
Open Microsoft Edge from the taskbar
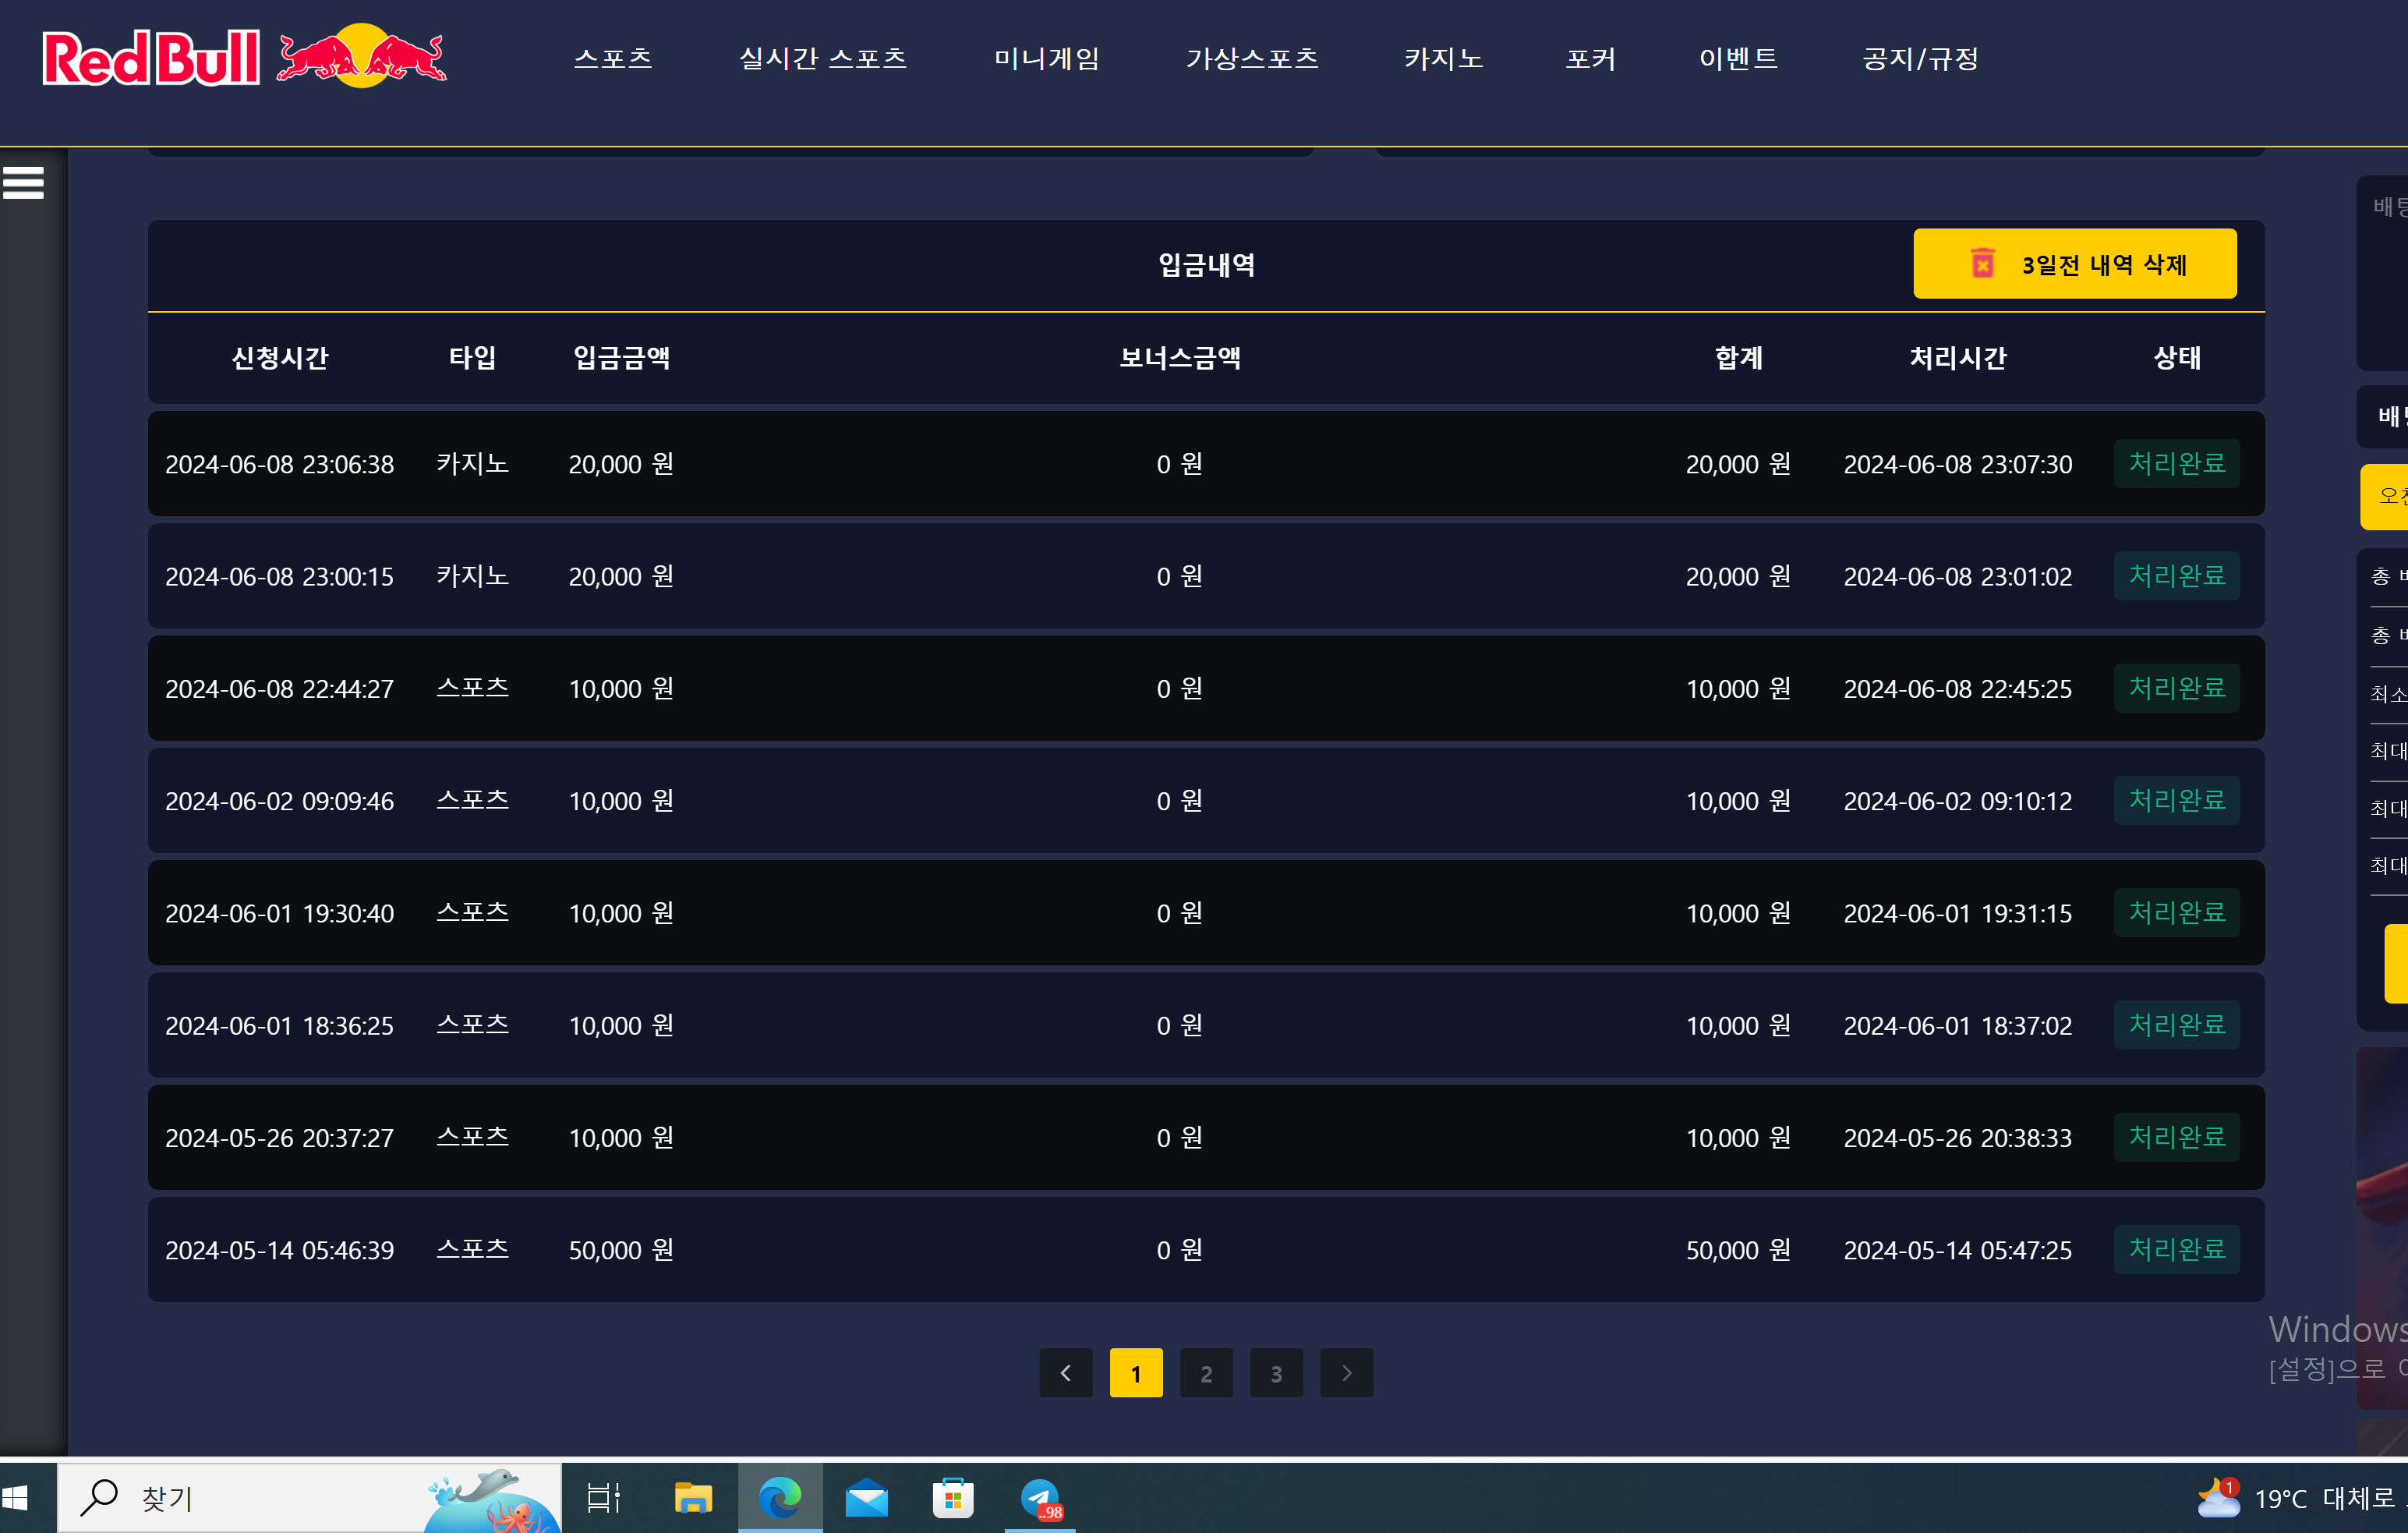pyautogui.click(x=779, y=1497)
